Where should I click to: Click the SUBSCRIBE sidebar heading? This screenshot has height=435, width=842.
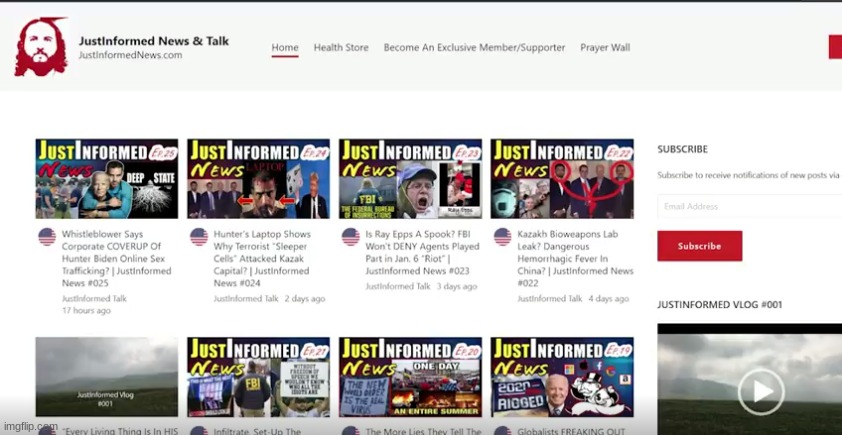point(683,149)
